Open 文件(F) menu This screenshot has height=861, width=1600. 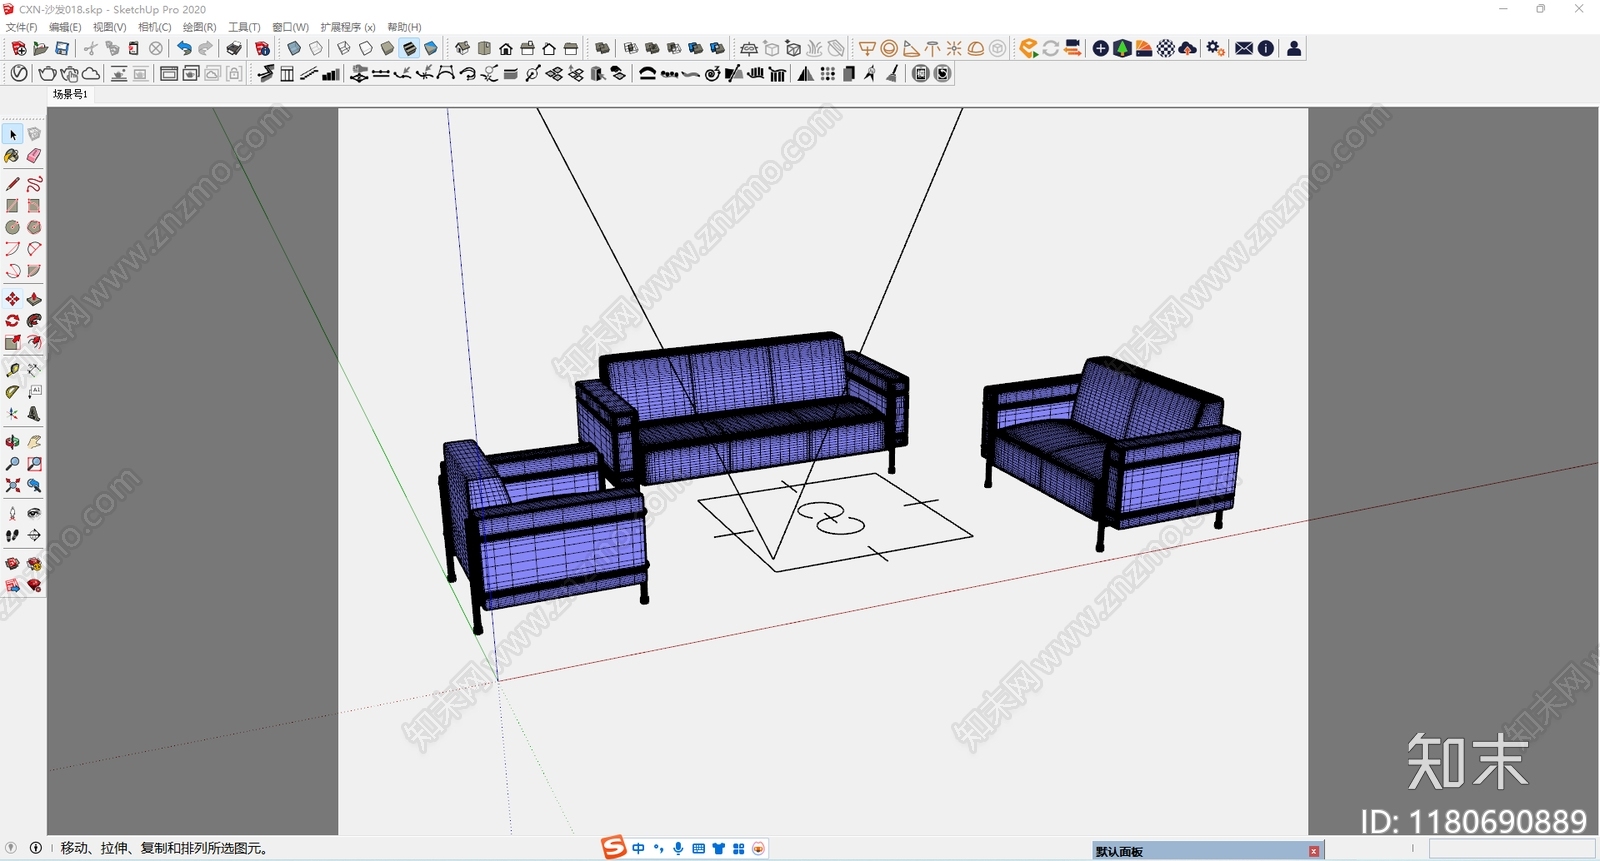click(22, 27)
